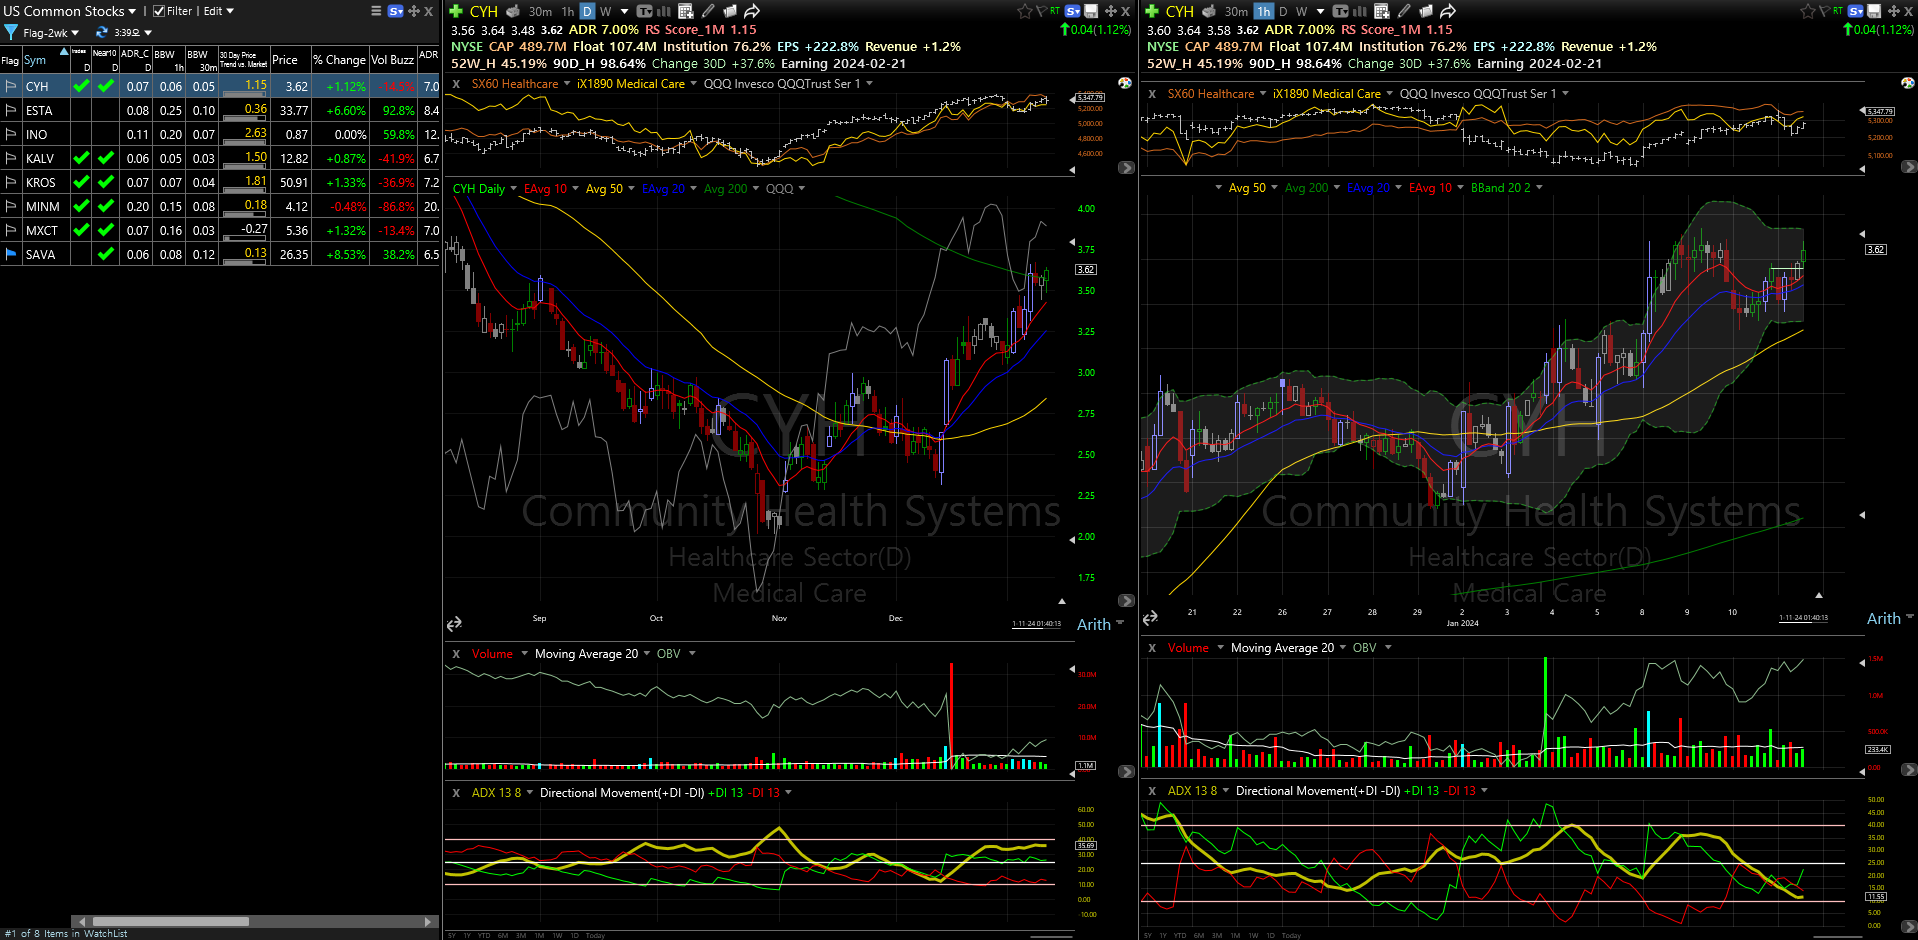Save the hourly chart with the floppy disk icon

tap(1874, 11)
